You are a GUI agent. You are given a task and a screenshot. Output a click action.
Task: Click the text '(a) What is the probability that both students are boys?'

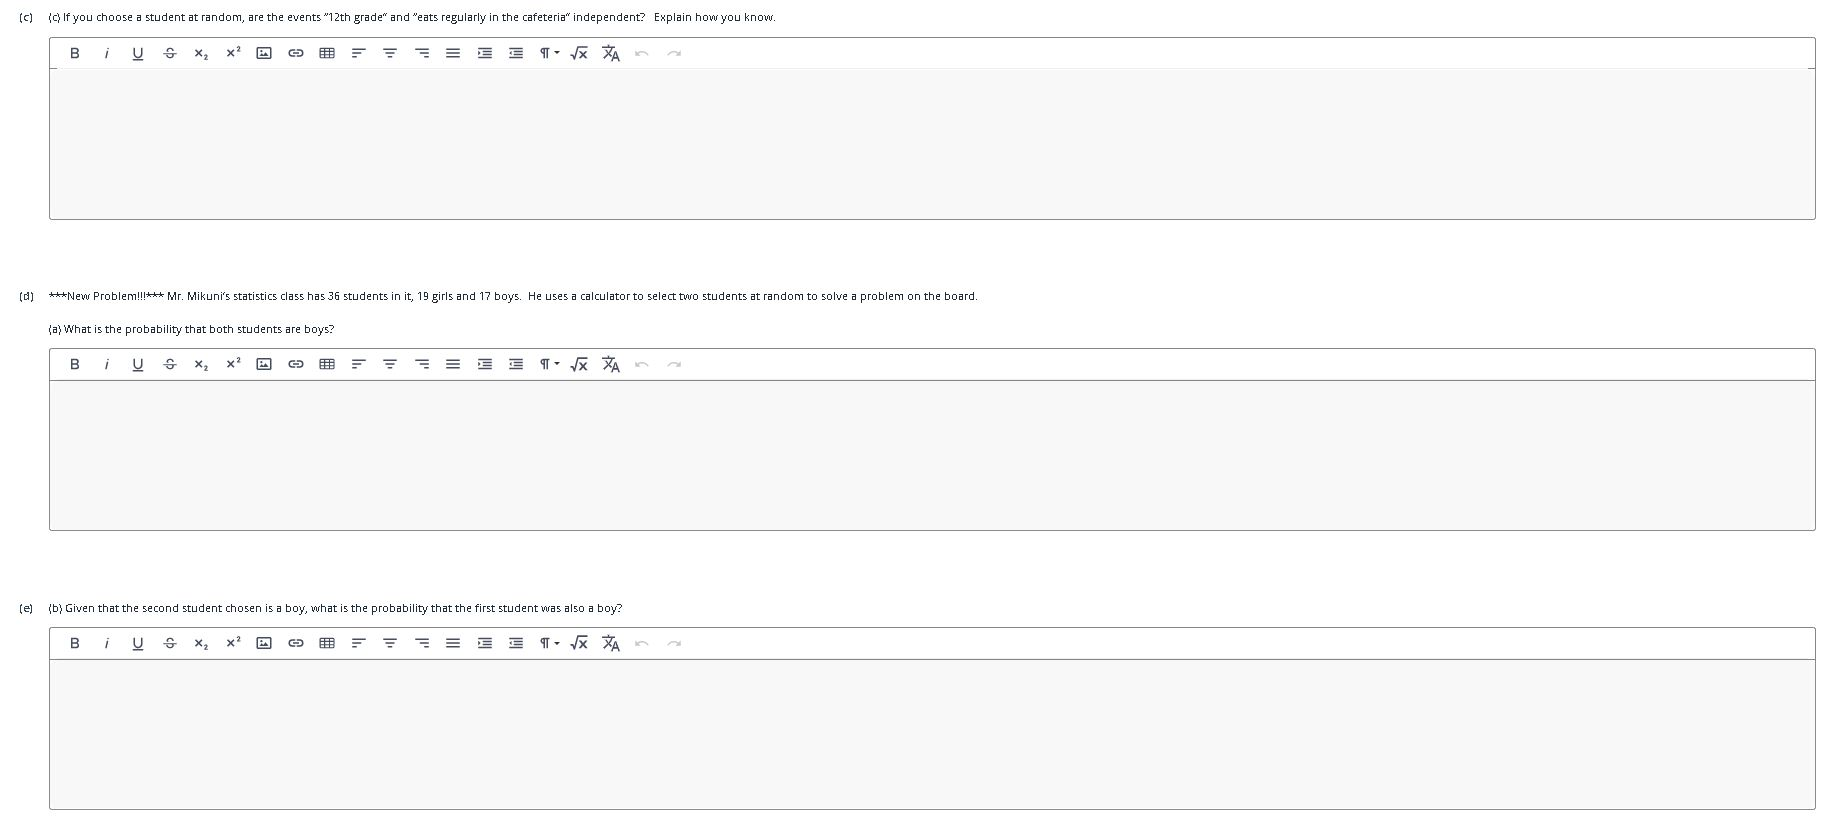tap(191, 329)
